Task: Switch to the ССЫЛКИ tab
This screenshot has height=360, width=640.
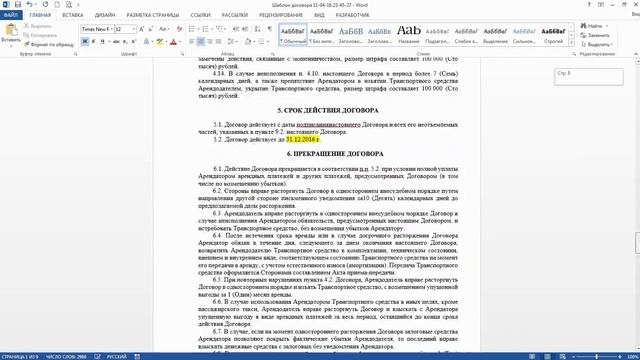Action: coord(200,15)
